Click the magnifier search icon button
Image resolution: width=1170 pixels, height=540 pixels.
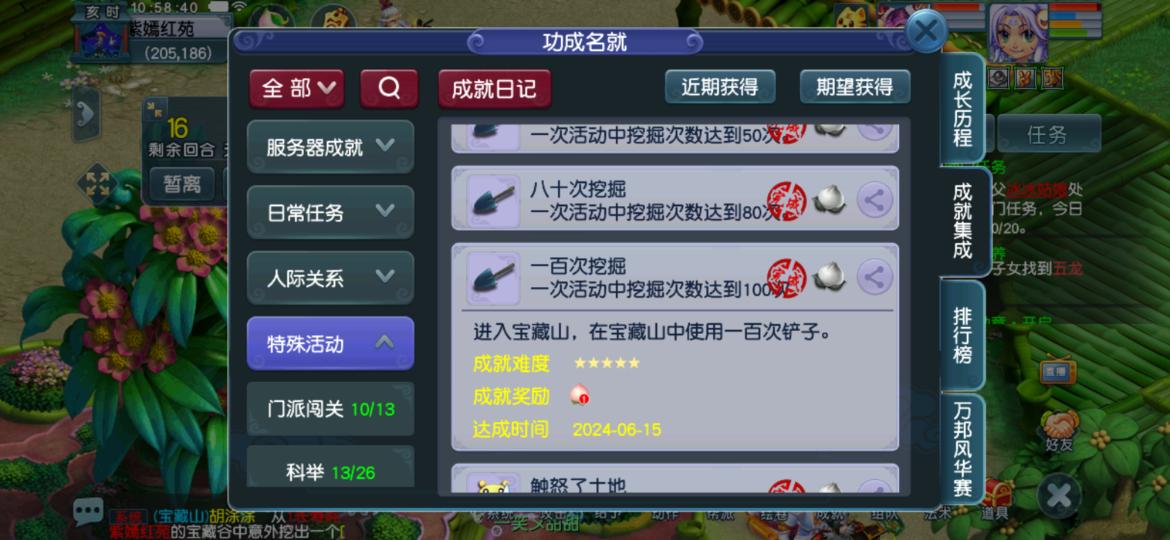389,89
